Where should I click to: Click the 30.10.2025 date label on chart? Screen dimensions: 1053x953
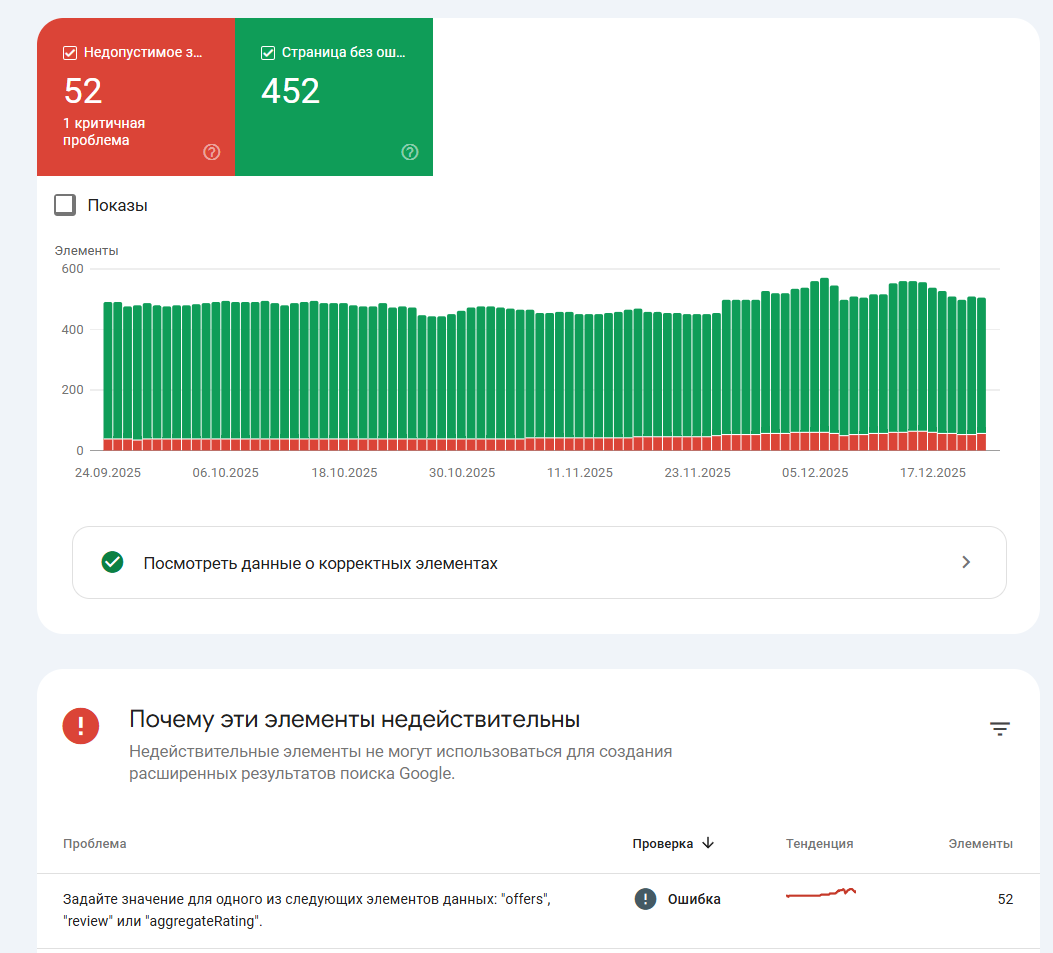point(462,473)
